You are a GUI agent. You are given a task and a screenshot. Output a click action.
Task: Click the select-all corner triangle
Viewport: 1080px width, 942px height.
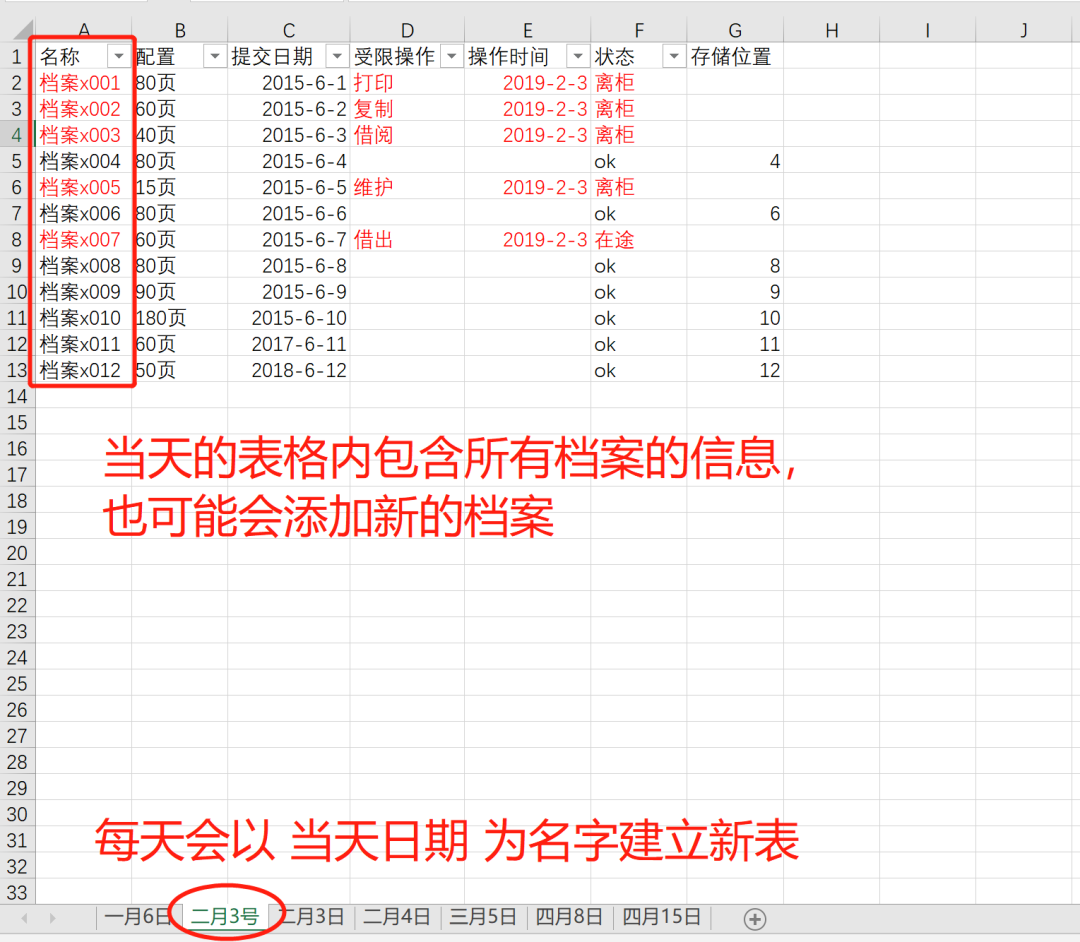pos(21,30)
